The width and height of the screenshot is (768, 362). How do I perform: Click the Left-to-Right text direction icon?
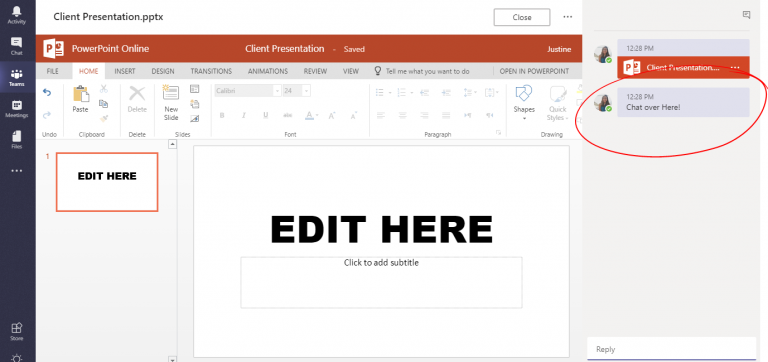(468, 115)
